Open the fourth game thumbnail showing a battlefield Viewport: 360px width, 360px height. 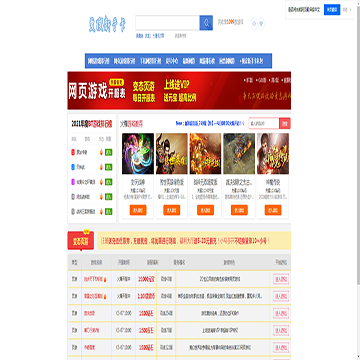(x=239, y=154)
